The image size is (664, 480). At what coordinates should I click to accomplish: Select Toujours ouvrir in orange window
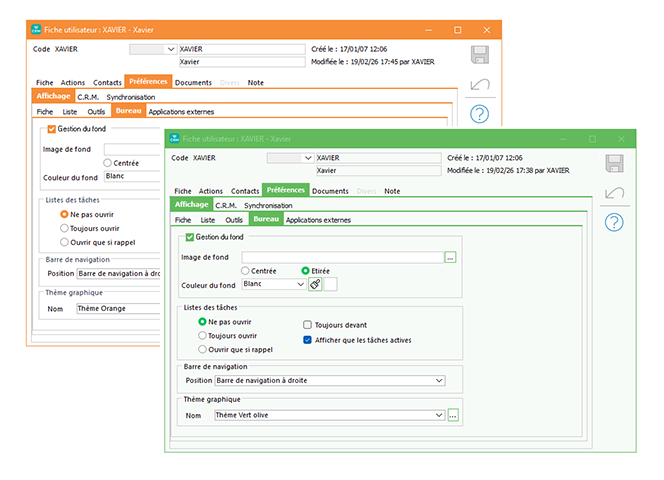pyautogui.click(x=64, y=228)
